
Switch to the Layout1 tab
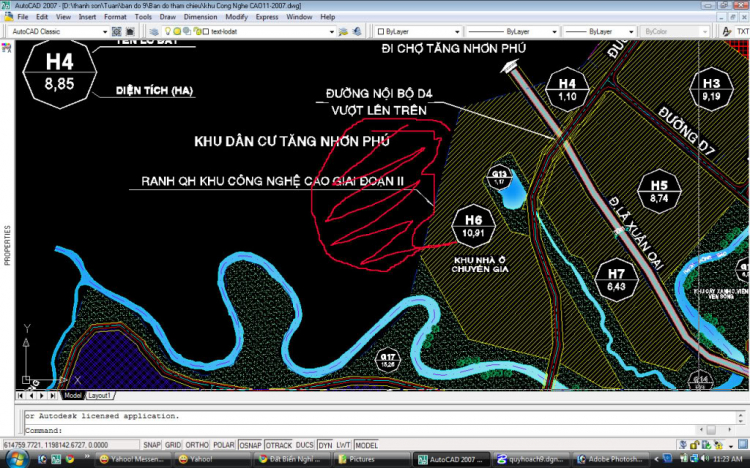pos(99,395)
